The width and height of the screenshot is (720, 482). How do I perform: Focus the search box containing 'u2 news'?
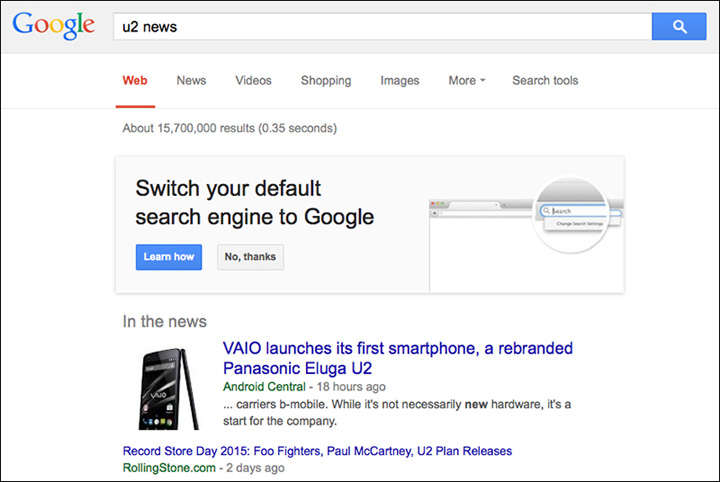coord(380,27)
